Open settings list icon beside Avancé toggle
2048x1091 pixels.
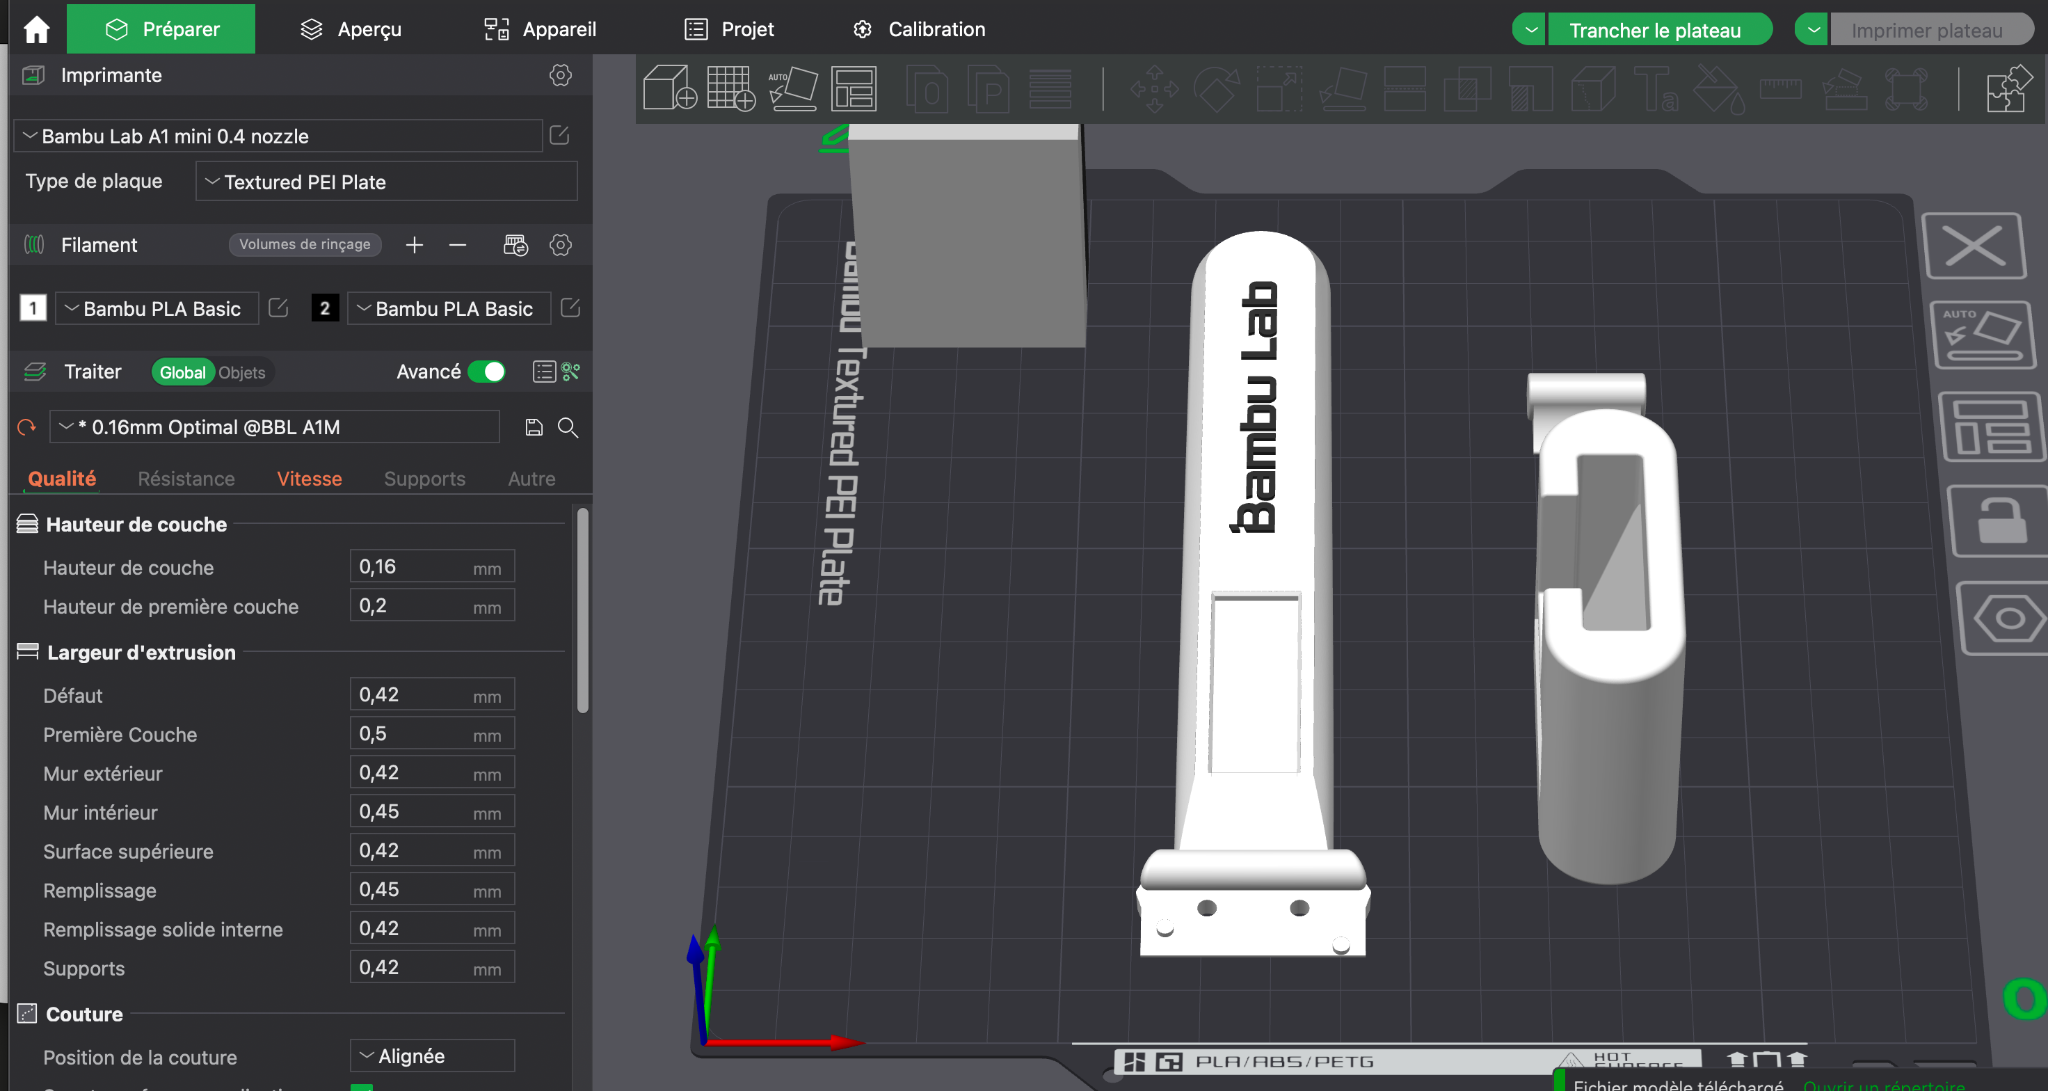coord(544,372)
